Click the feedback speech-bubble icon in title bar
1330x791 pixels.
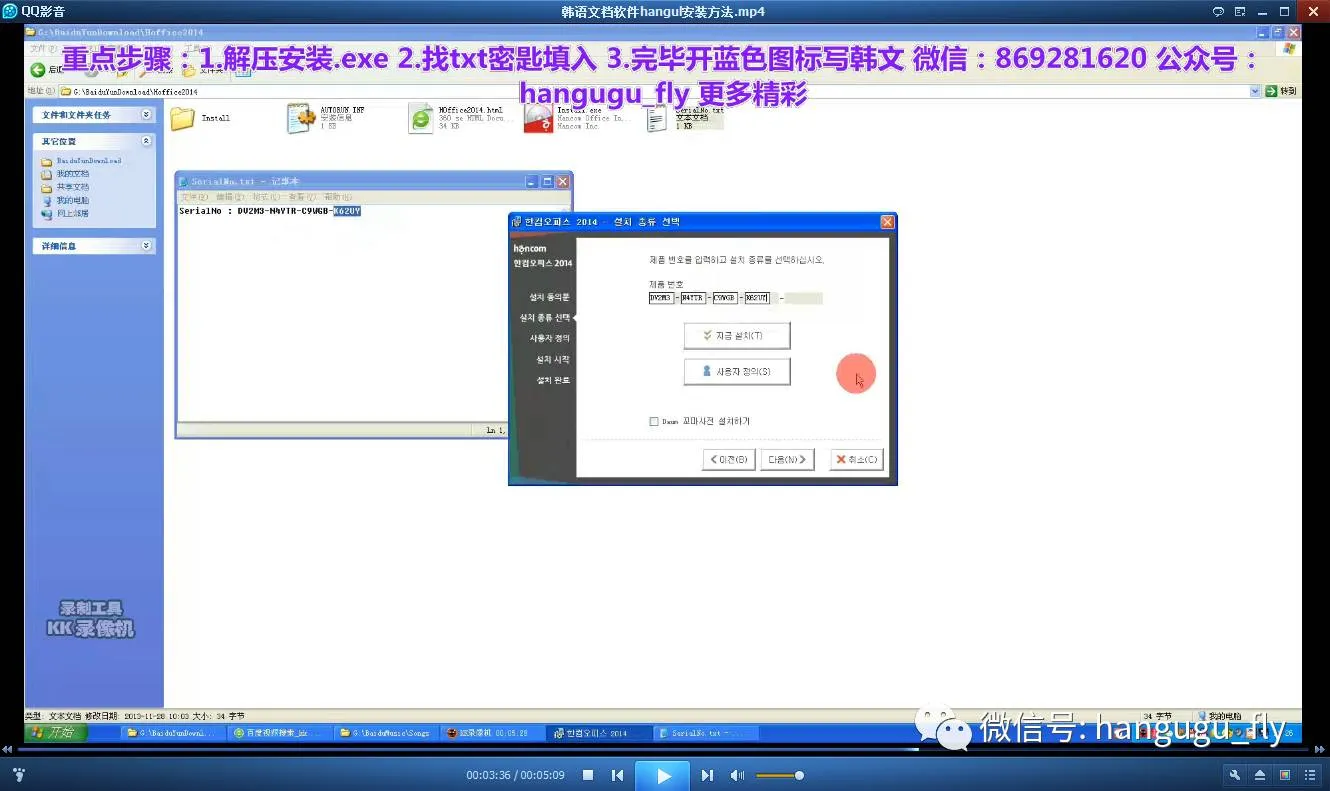pos(1218,12)
